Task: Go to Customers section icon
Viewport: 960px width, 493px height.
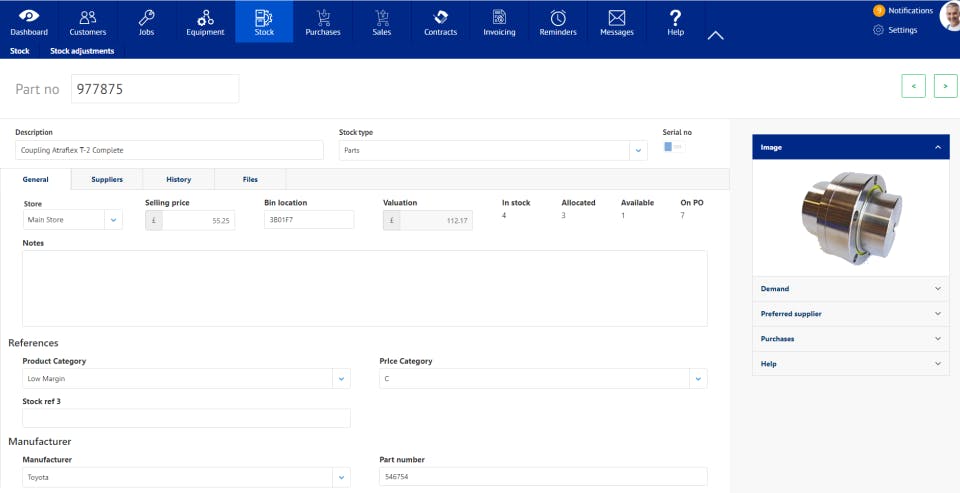Action: coord(88,17)
